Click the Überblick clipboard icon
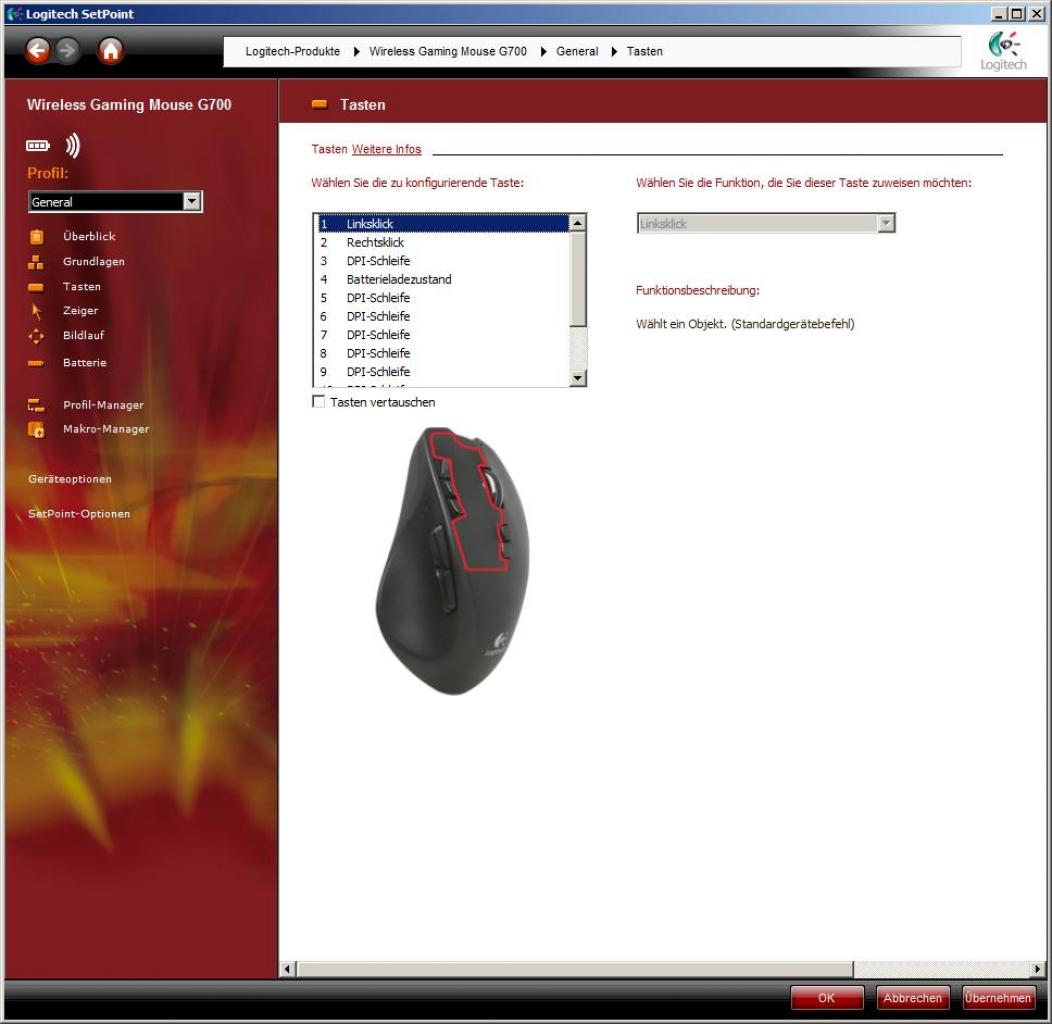Image resolution: width=1052 pixels, height=1024 pixels. tap(36, 236)
